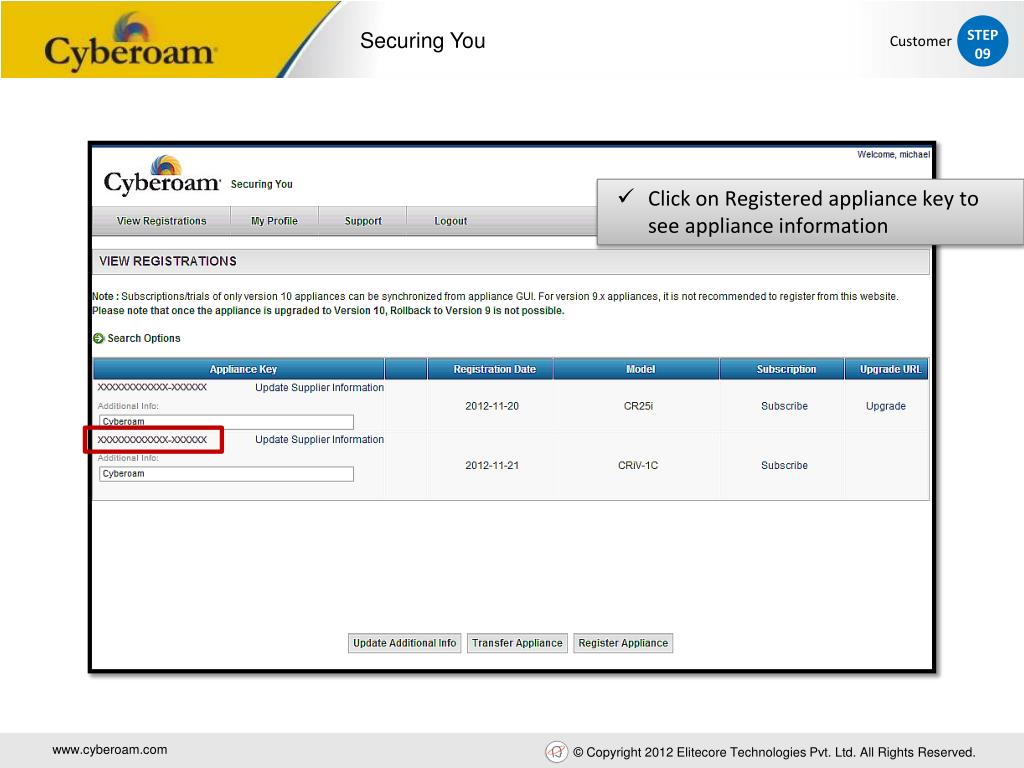Click the Upgrade link for CR25i
This screenshot has width=1024, height=768.
tap(886, 406)
